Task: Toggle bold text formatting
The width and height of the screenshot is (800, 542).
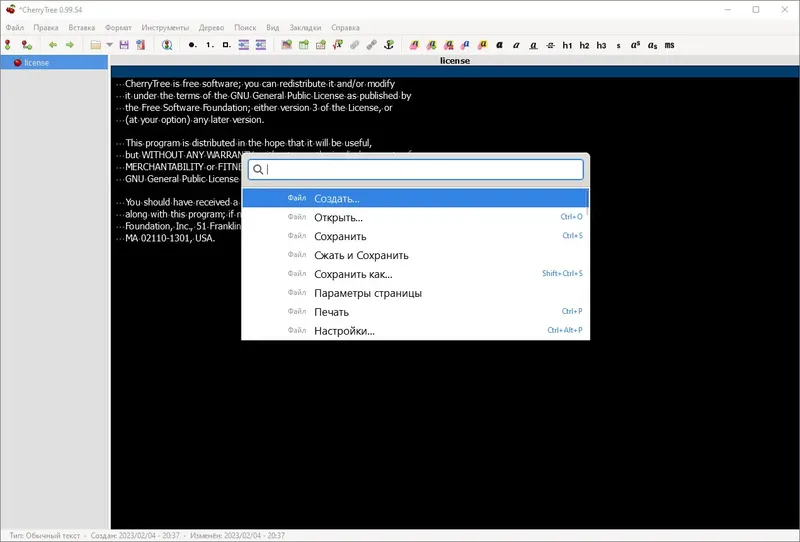Action: [499, 45]
